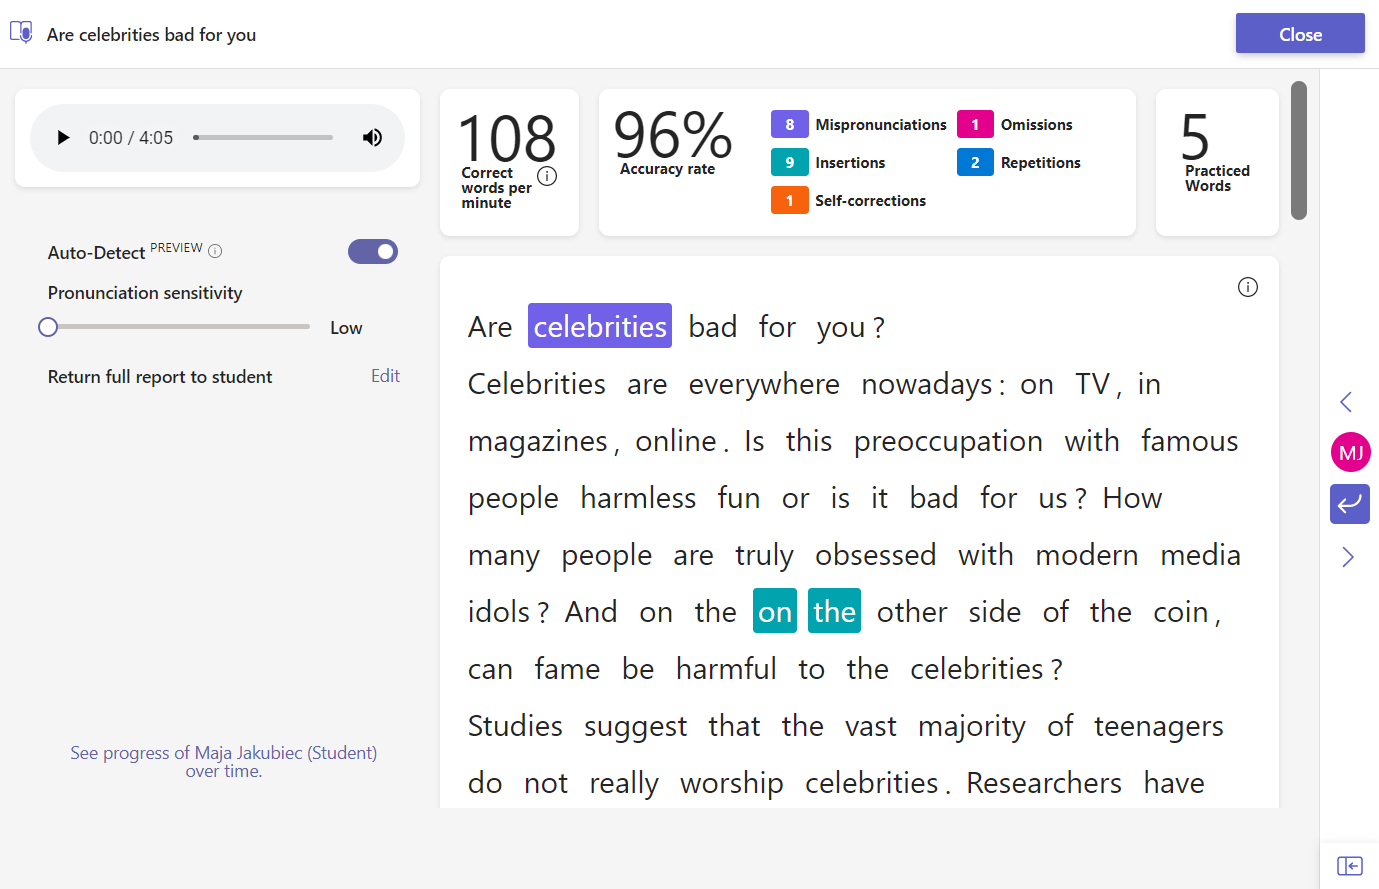Click the word preoccupation in the passage

948,441
